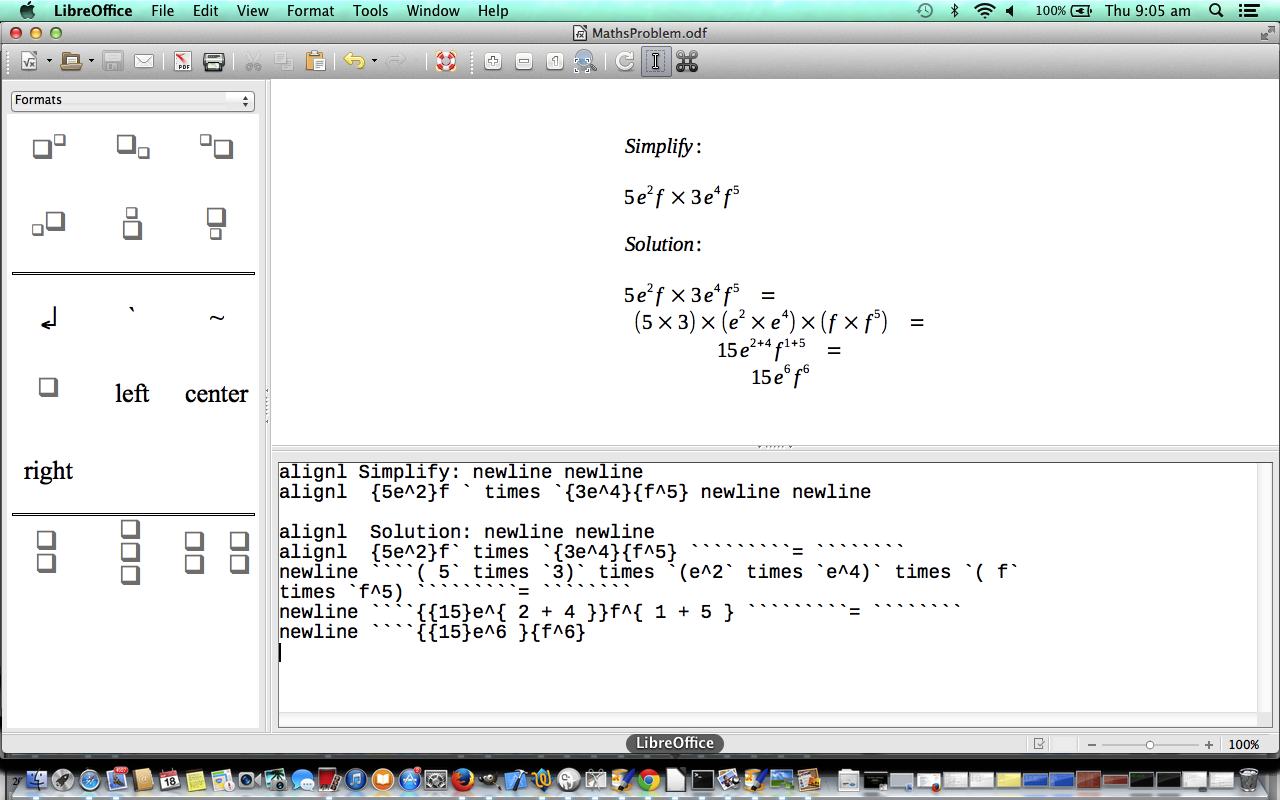This screenshot has height=800, width=1280.
Task: Open Time Machine menu bar icon
Action: 925,10
